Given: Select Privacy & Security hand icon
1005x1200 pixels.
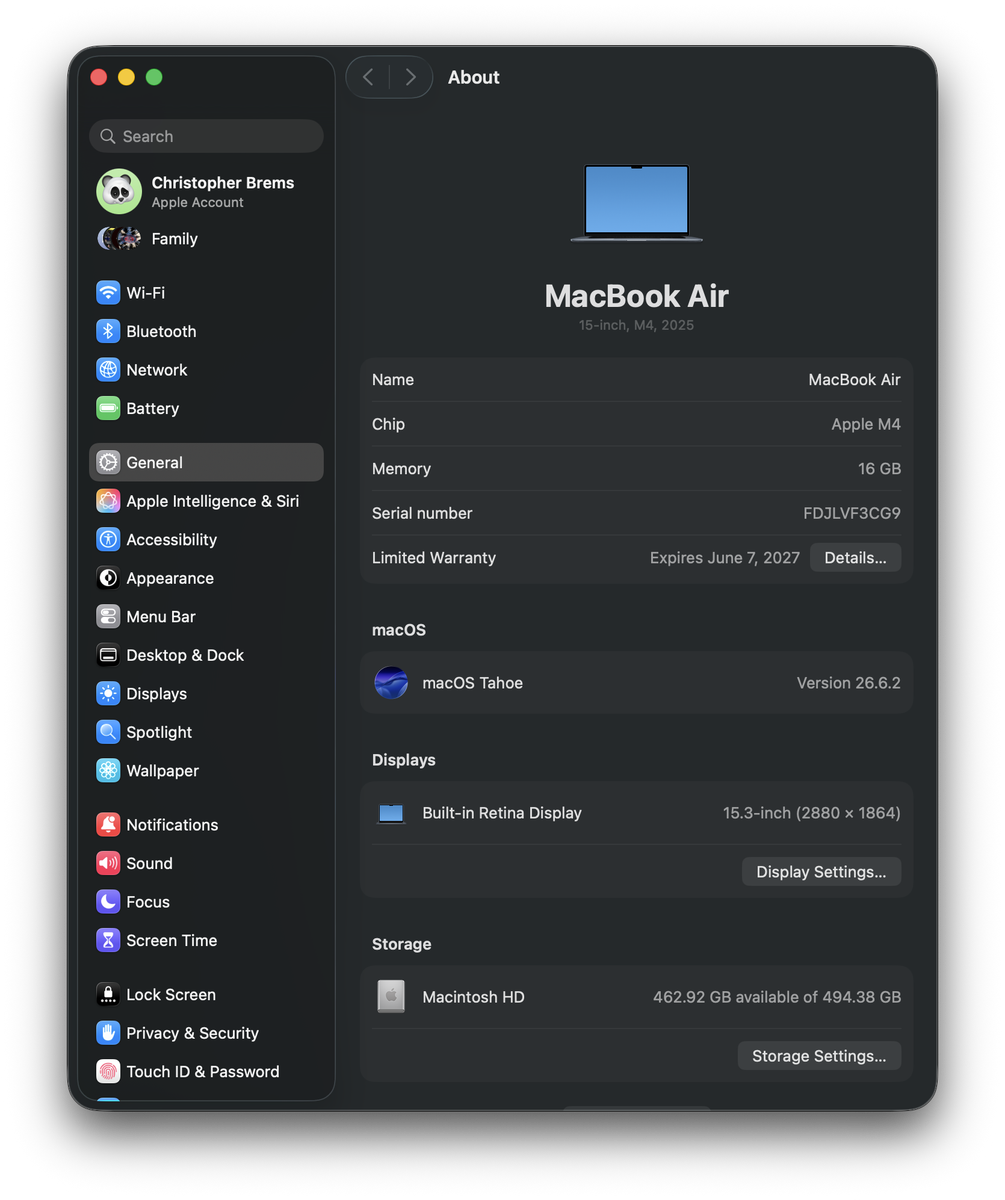Looking at the screenshot, I should [108, 1033].
